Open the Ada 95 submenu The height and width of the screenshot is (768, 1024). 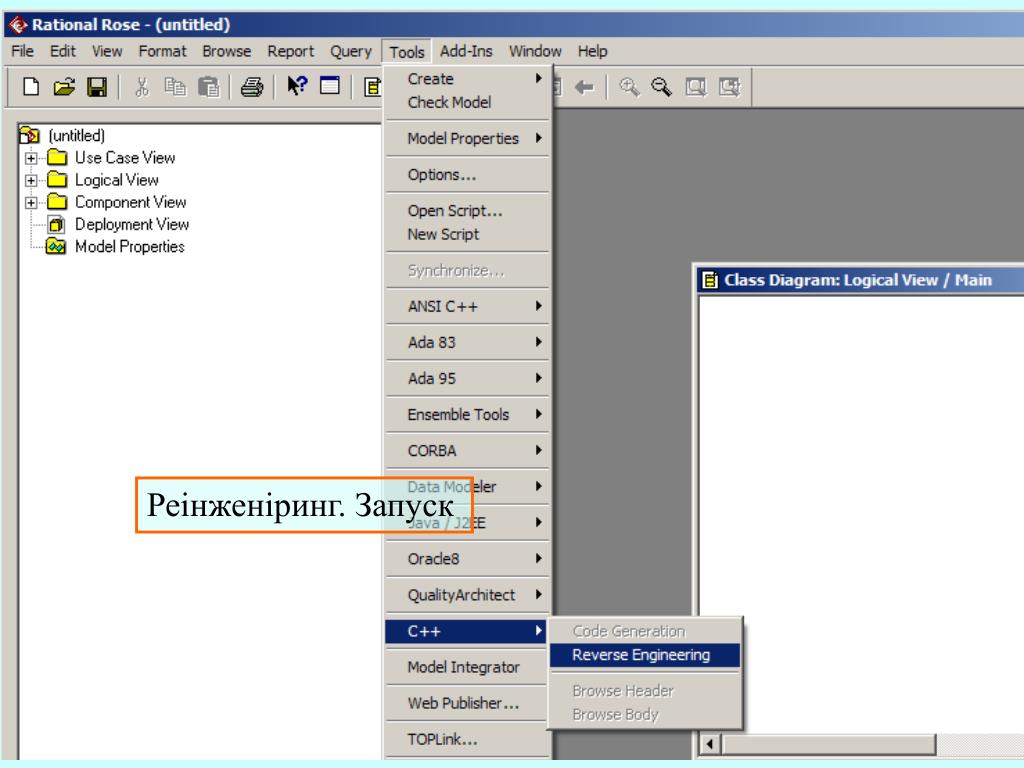[468, 378]
